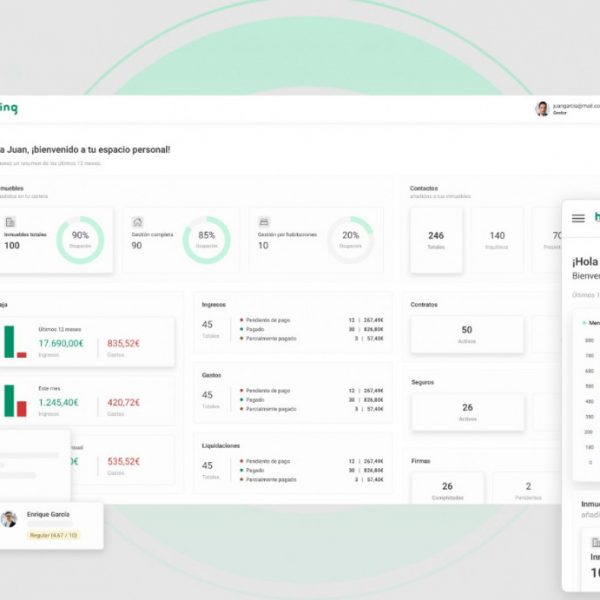Open the 26 Completadas signatures card
The image size is (600, 600).
coord(447,490)
